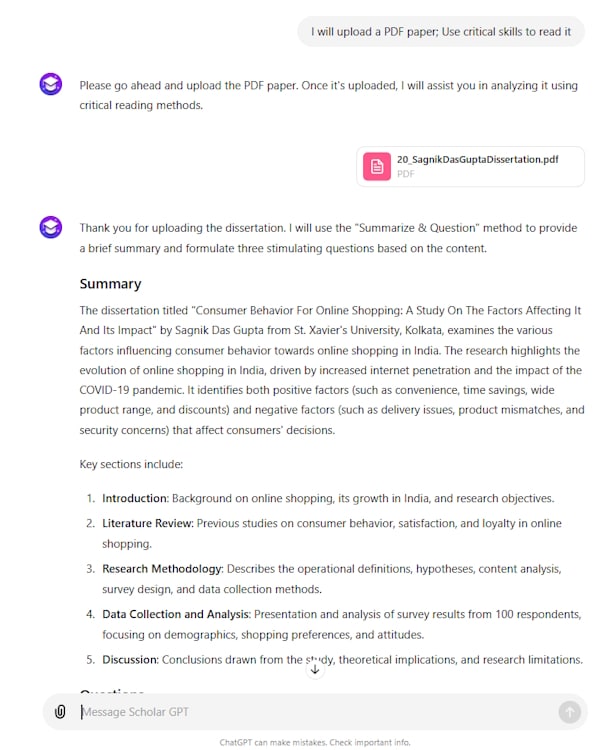604x750 pixels.
Task: Click Scholar GPT avatar beside "Thank you for uploading"
Action: (51, 227)
